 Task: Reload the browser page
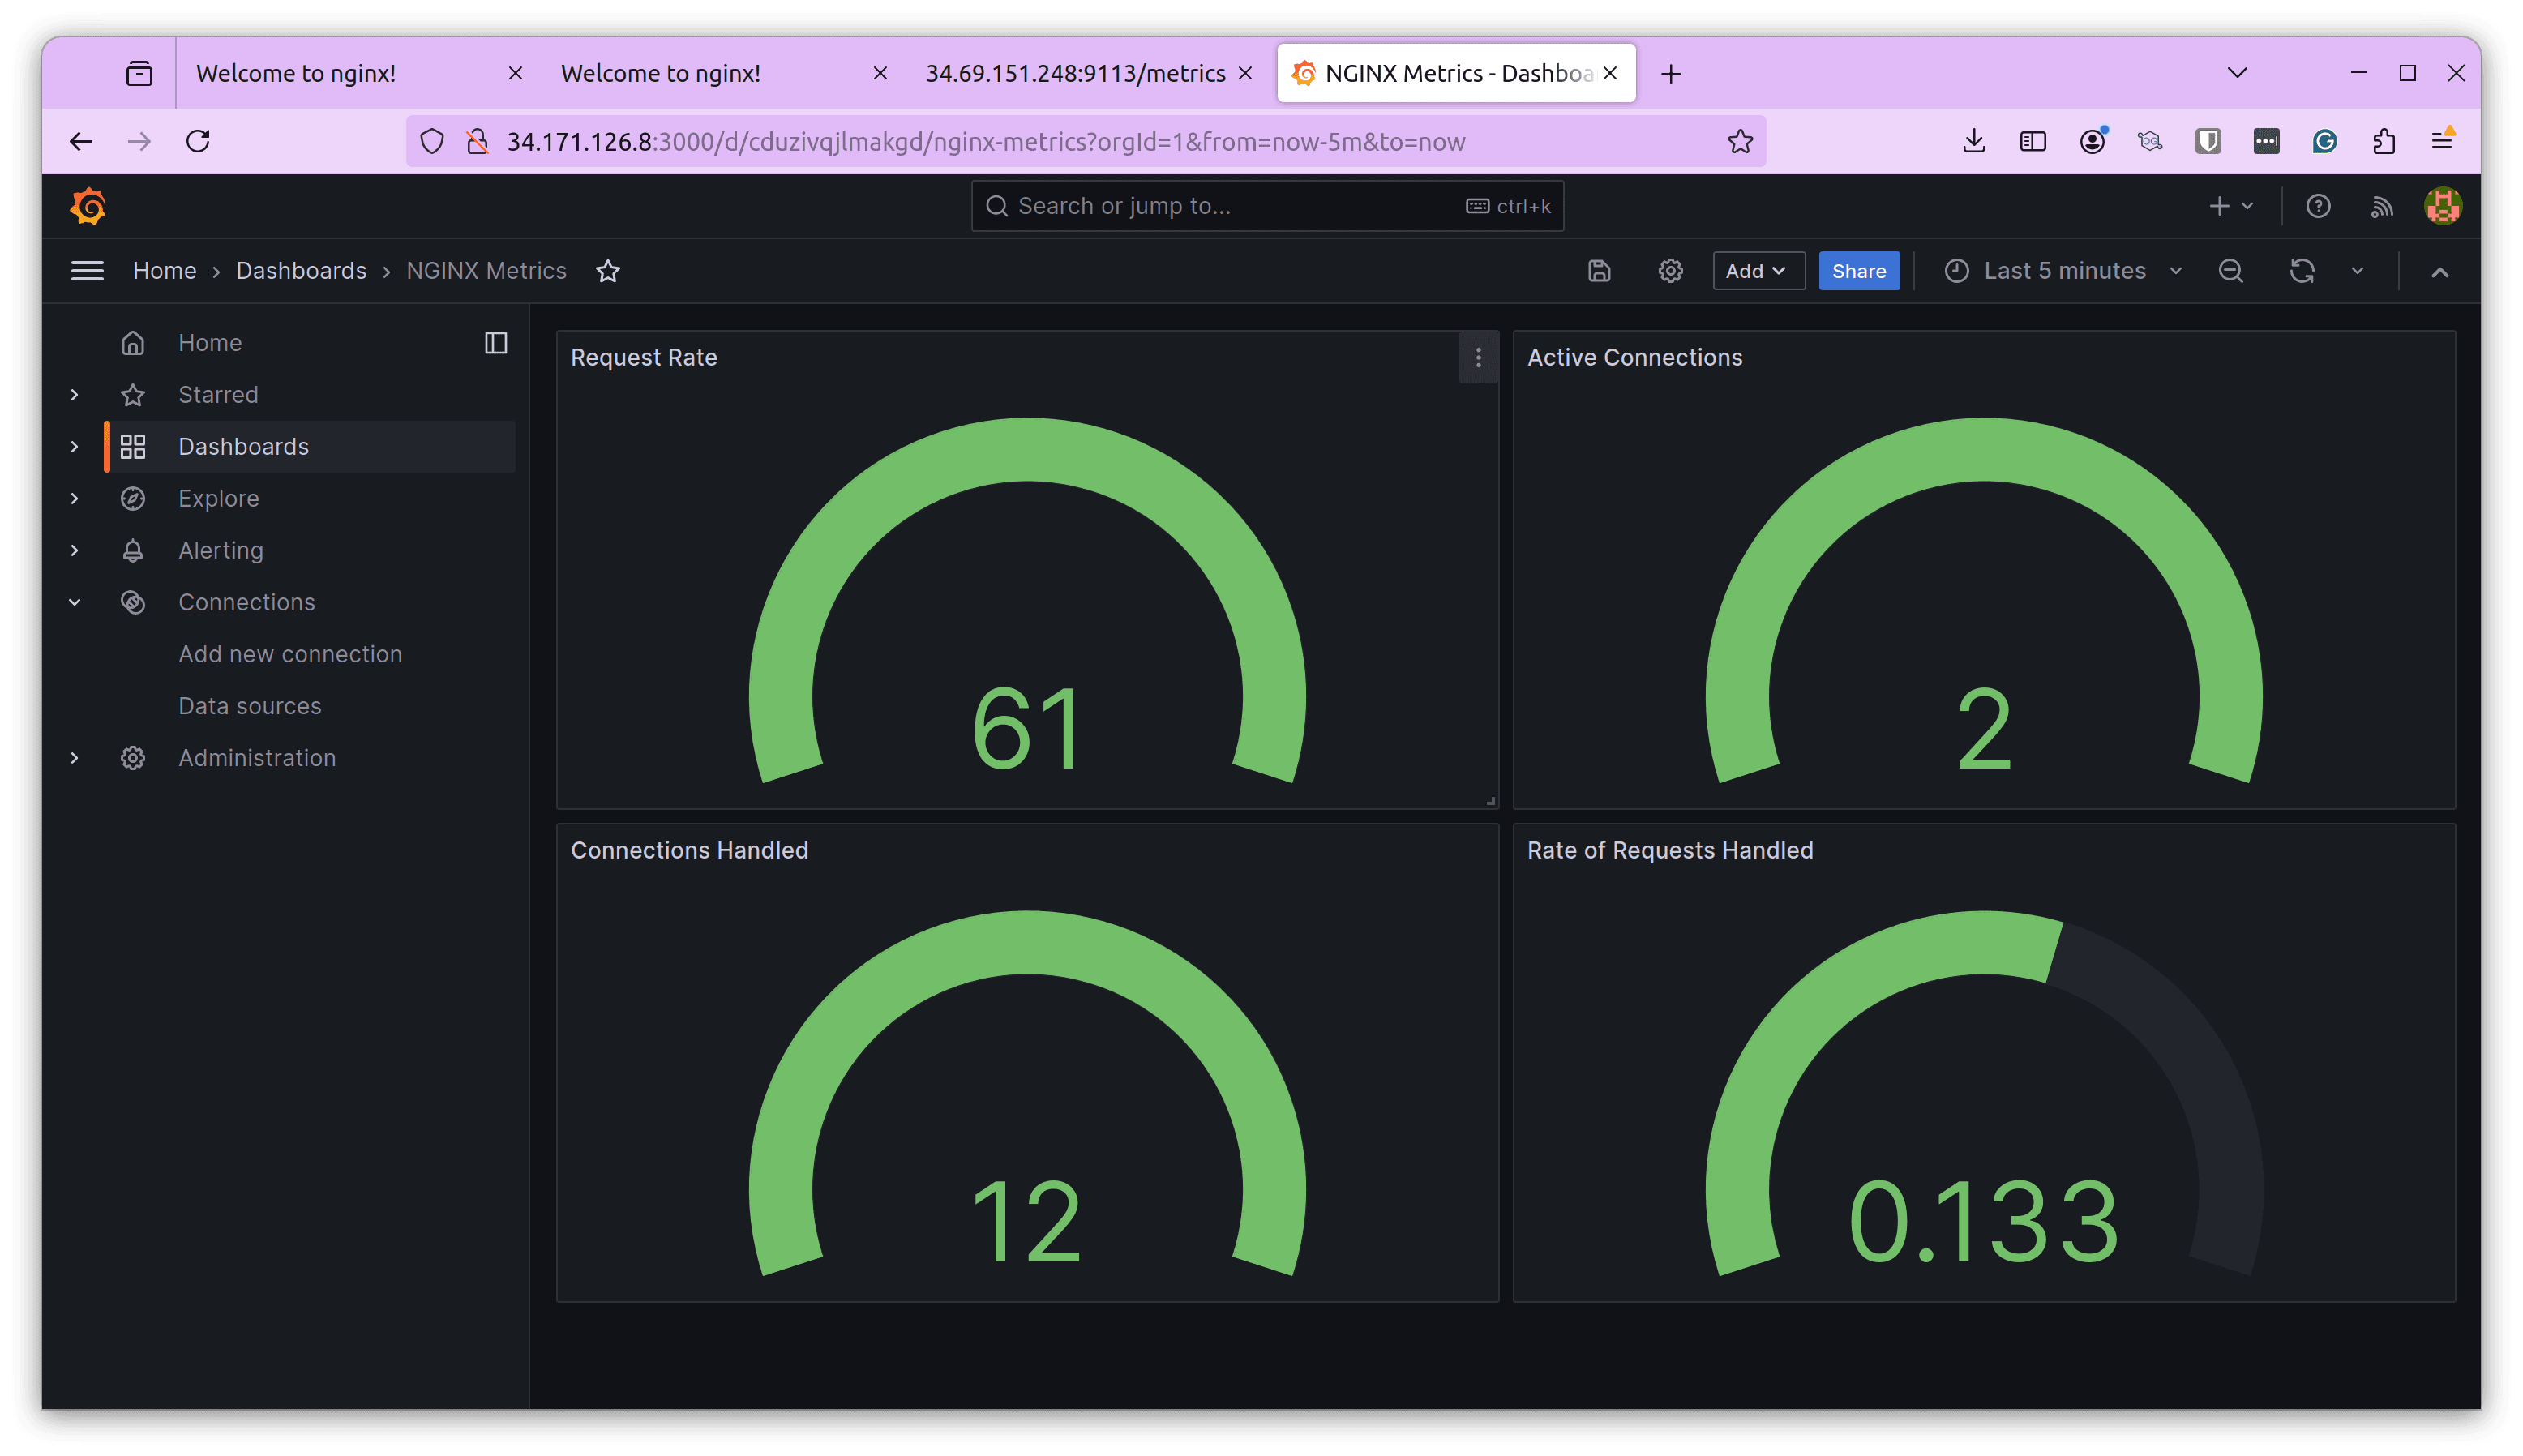[197, 142]
